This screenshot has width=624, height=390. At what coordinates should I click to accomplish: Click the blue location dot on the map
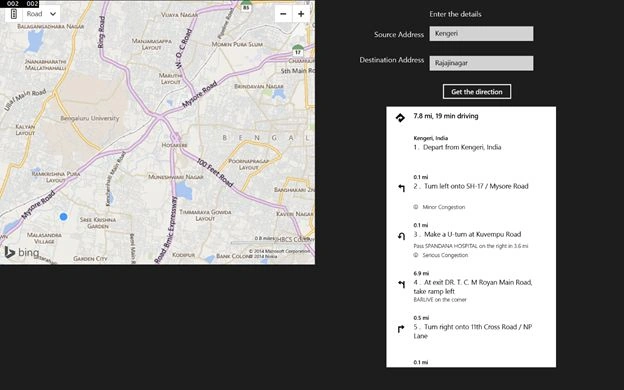click(x=63, y=217)
